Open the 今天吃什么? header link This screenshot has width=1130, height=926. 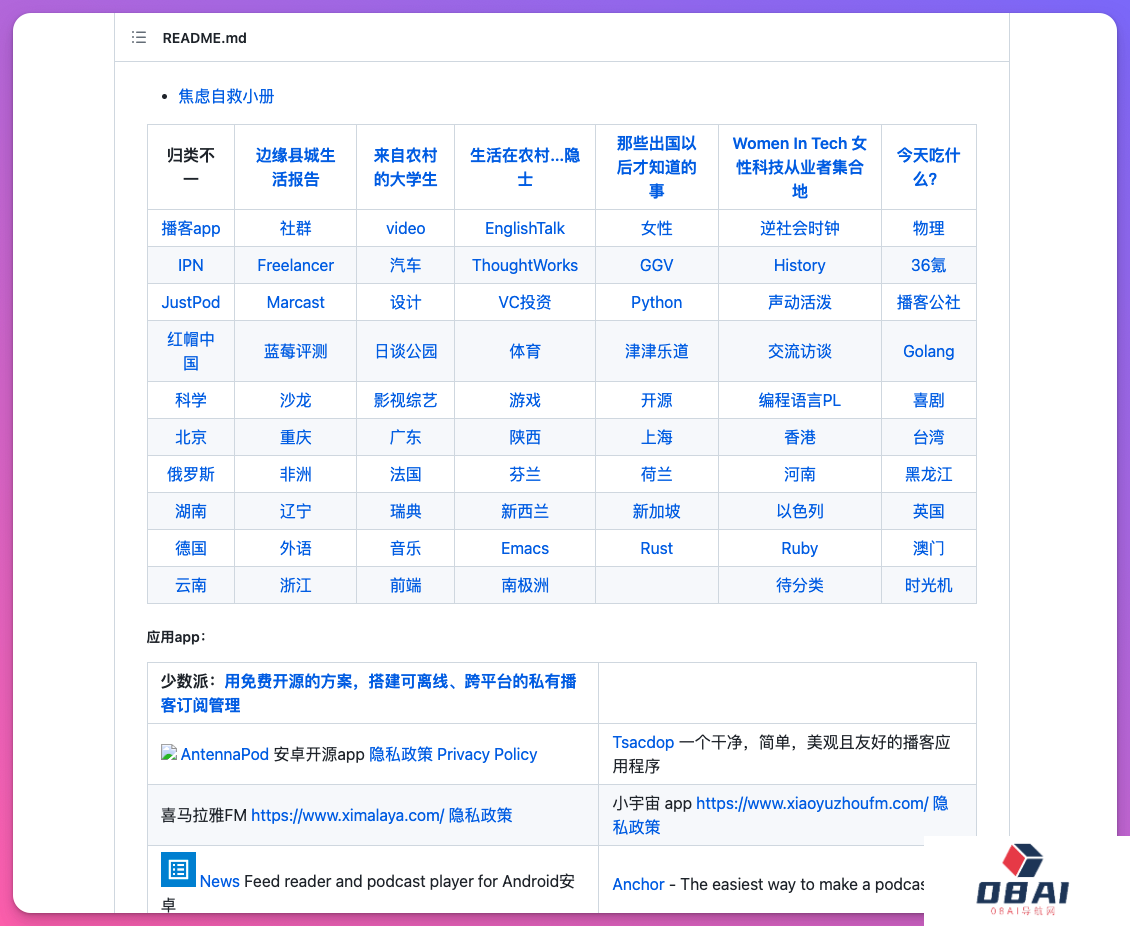tap(928, 167)
